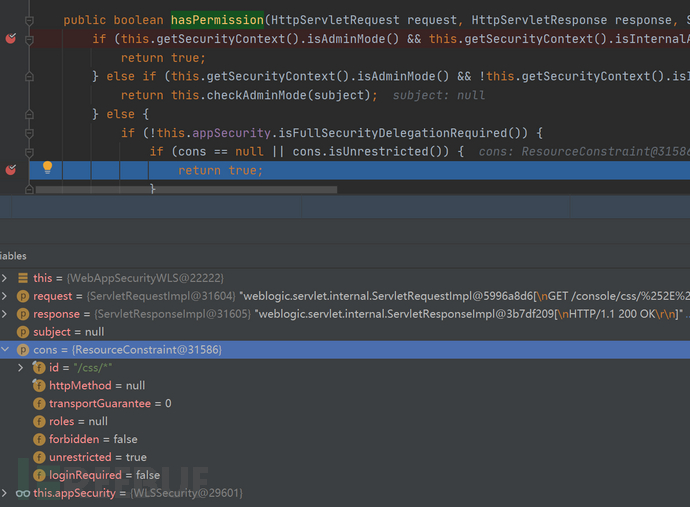Collapse fold marker at isFullSecurityDelegationRequired line
Screen dimensions: 690x507
(x=29, y=133)
